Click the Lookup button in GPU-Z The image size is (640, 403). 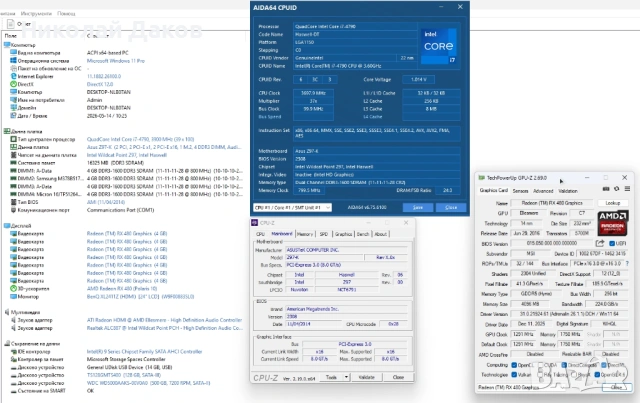(612, 203)
